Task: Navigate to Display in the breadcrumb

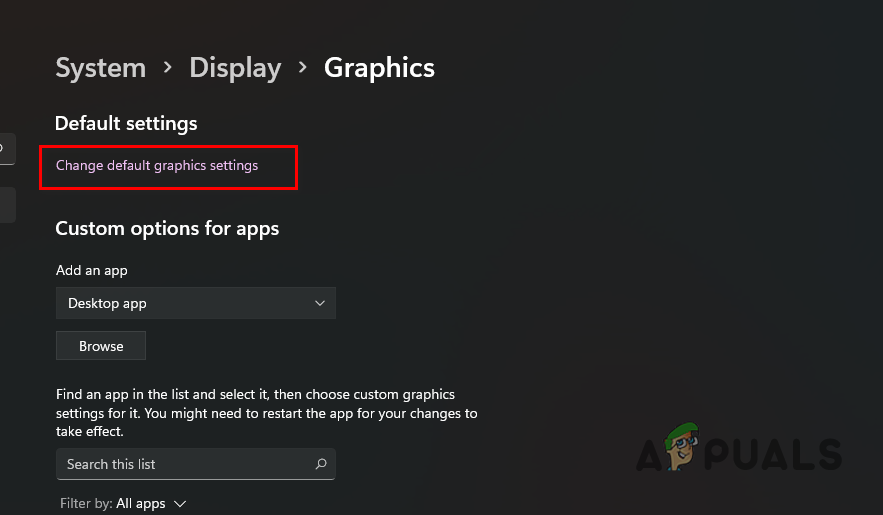Action: [235, 68]
